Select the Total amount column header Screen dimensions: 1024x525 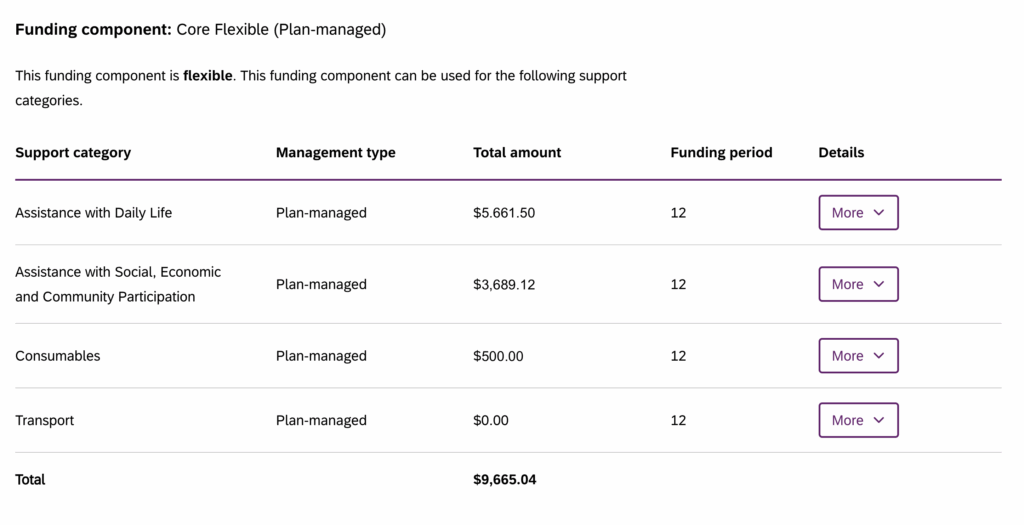coord(517,153)
